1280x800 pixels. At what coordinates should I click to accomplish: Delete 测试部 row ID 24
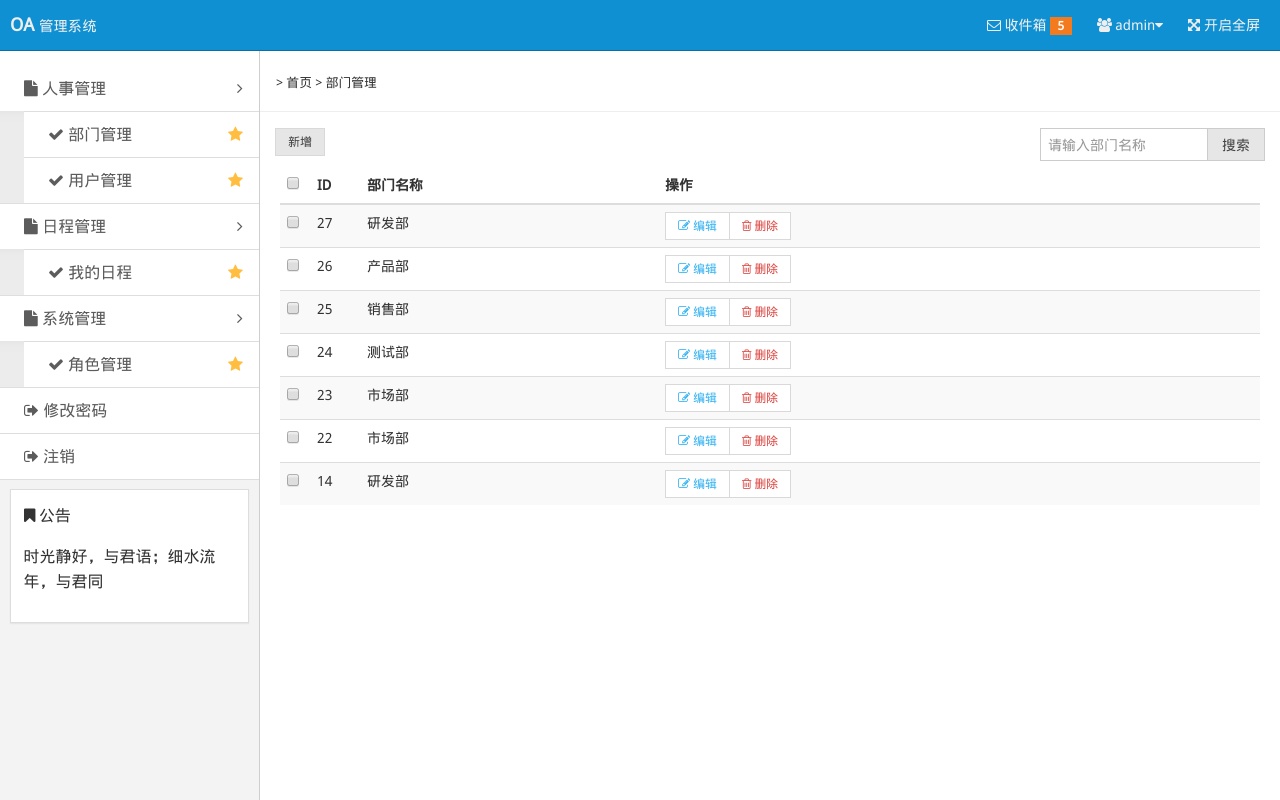[x=760, y=355]
